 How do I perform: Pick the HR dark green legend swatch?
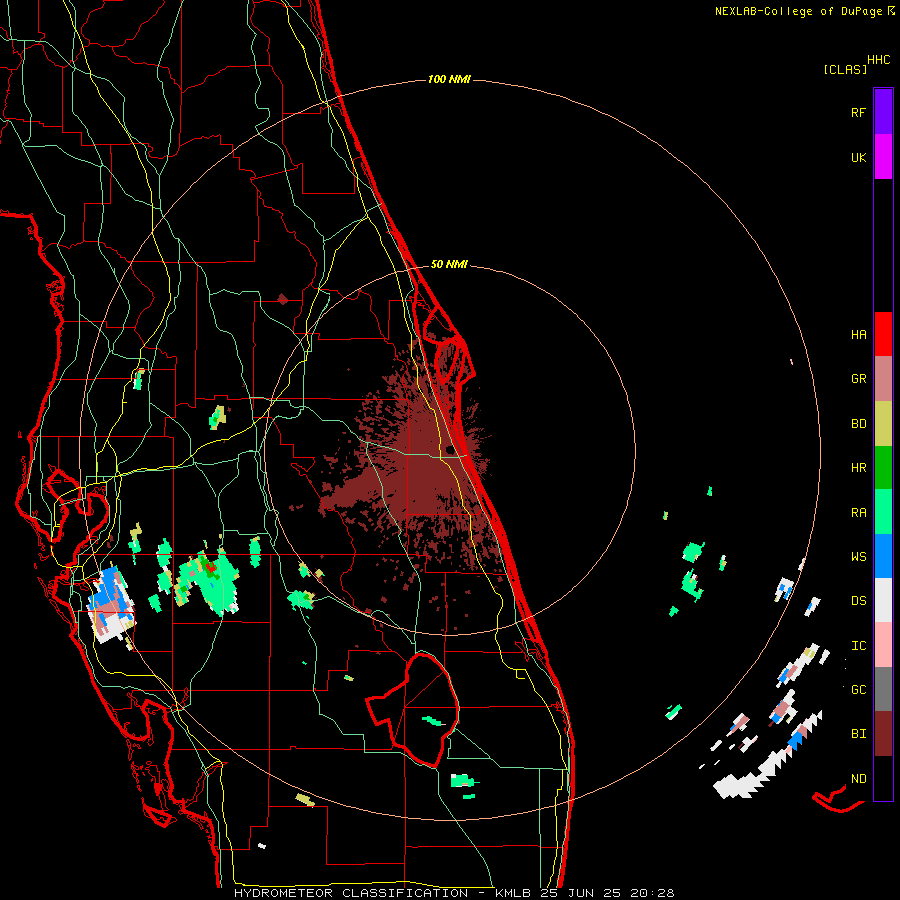(x=883, y=468)
